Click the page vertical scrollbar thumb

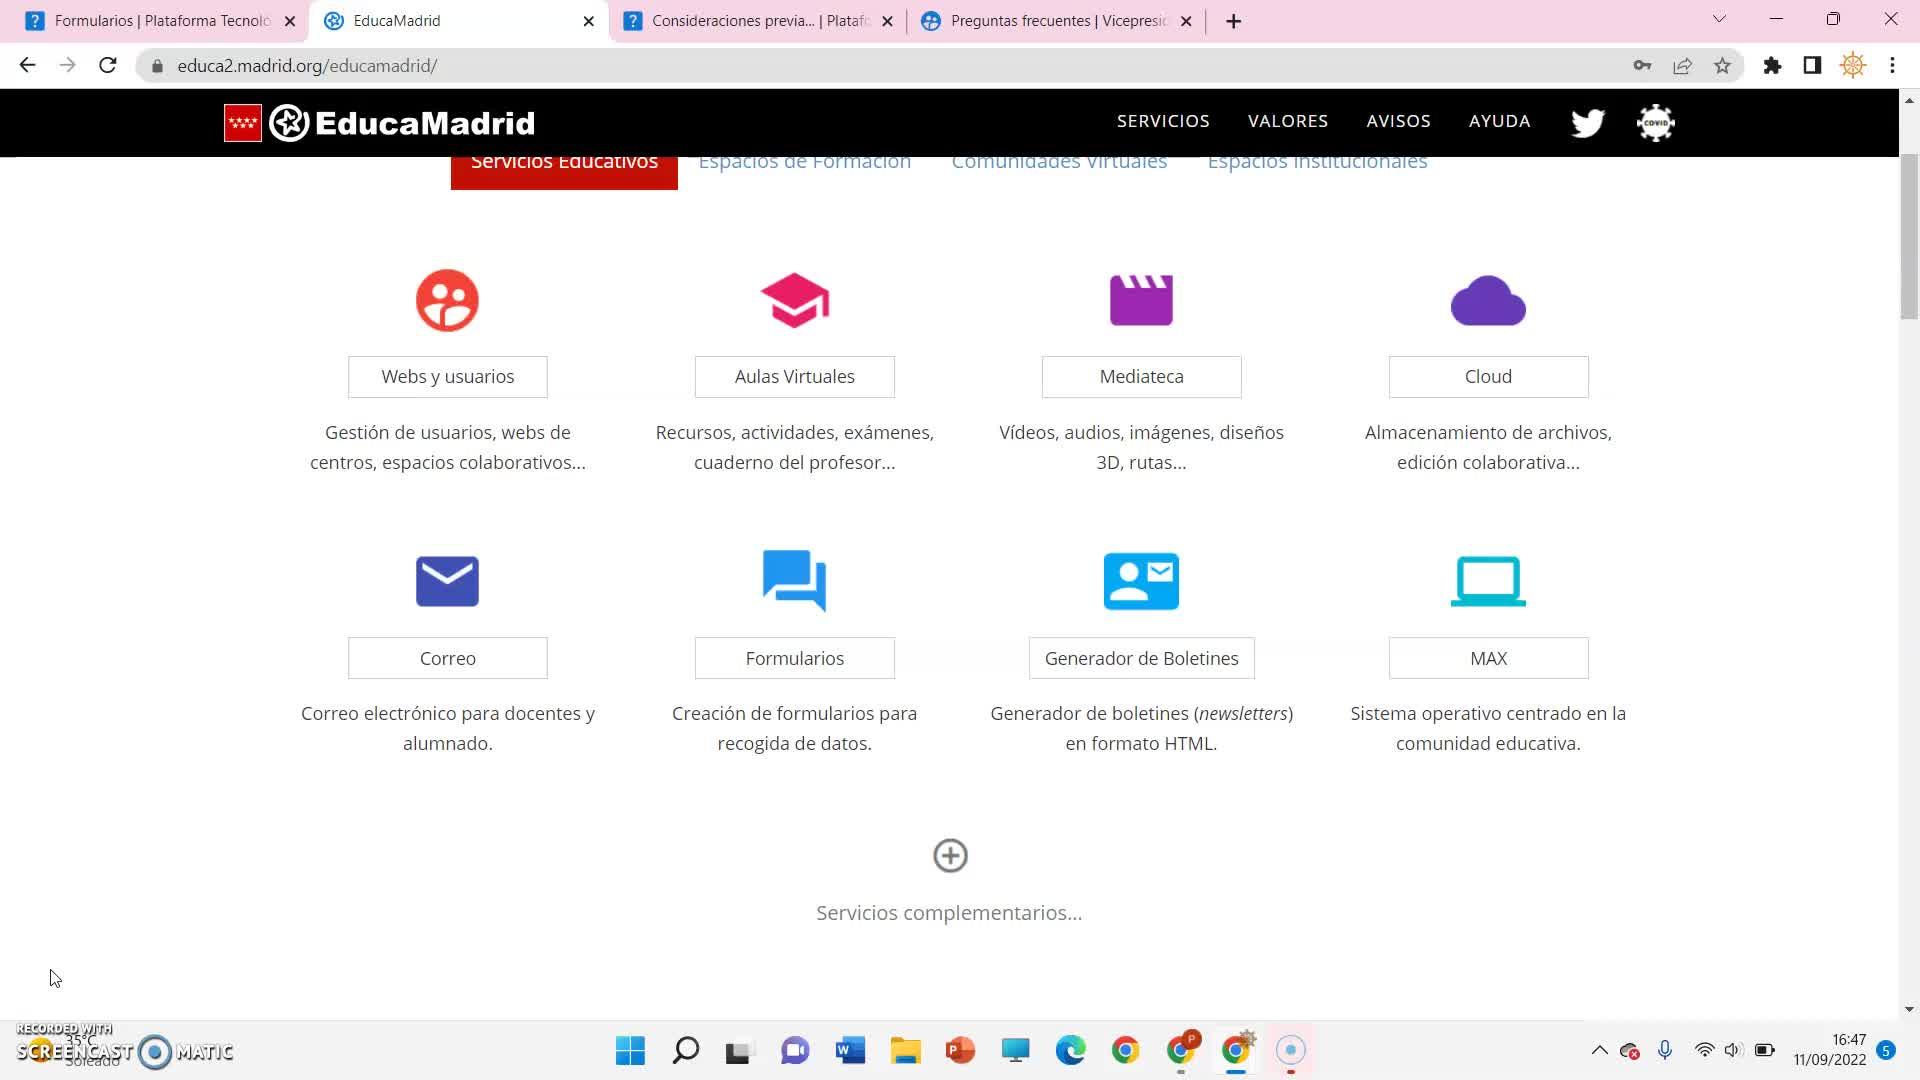point(1909,236)
